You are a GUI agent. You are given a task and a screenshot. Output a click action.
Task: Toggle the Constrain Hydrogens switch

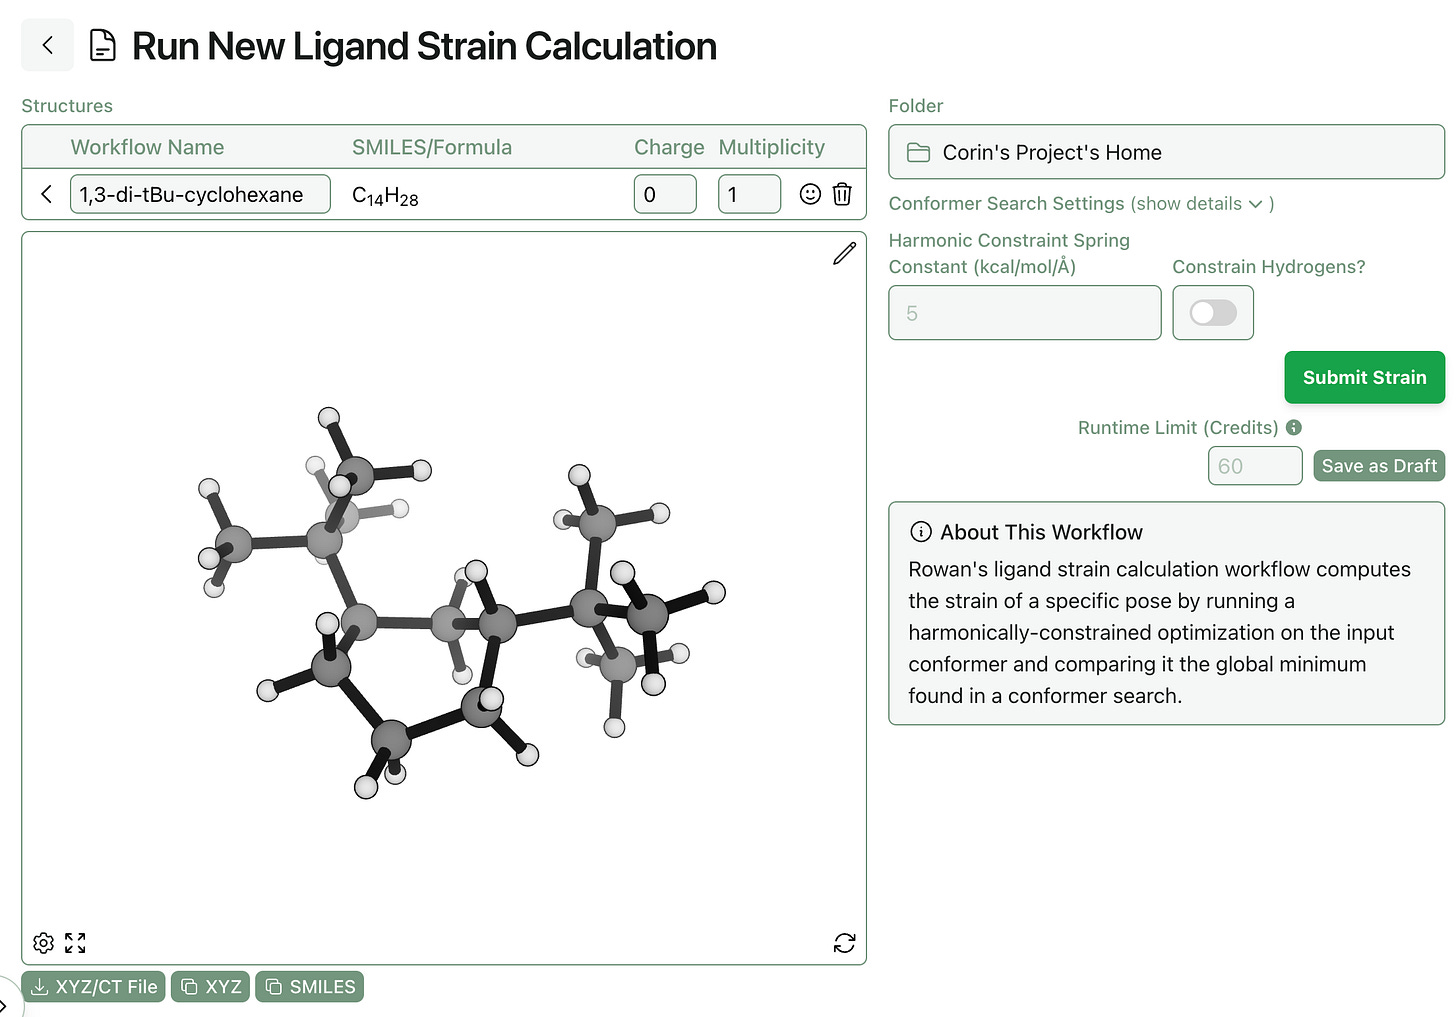(1213, 313)
